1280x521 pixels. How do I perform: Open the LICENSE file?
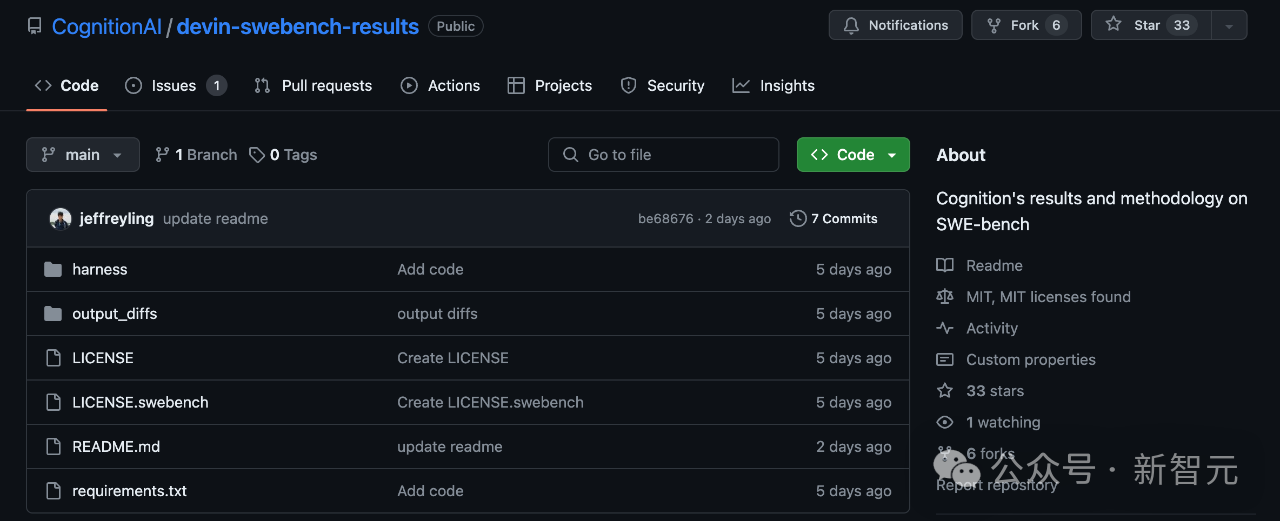click(103, 358)
